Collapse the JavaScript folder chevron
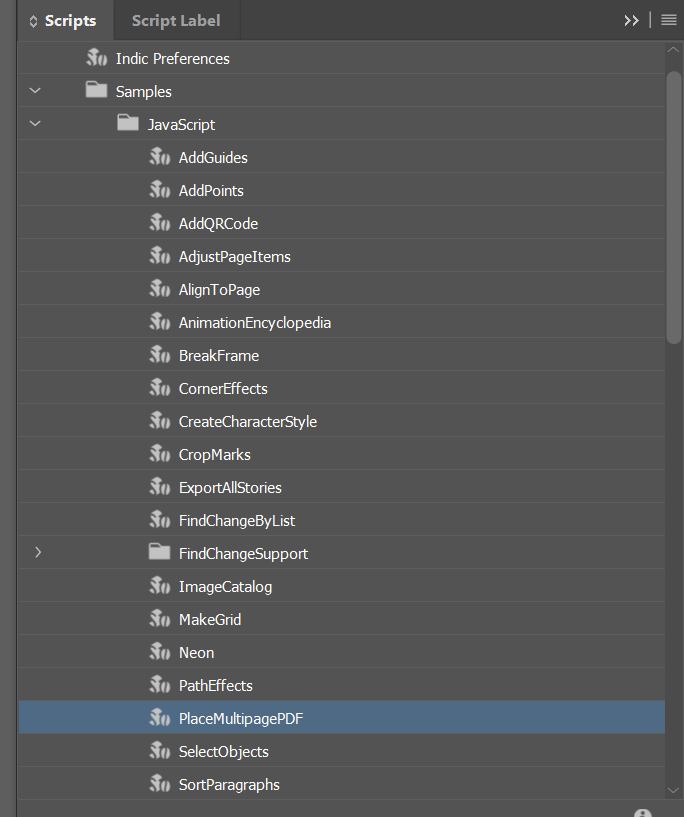Screen dimensions: 684x817 click(36, 124)
